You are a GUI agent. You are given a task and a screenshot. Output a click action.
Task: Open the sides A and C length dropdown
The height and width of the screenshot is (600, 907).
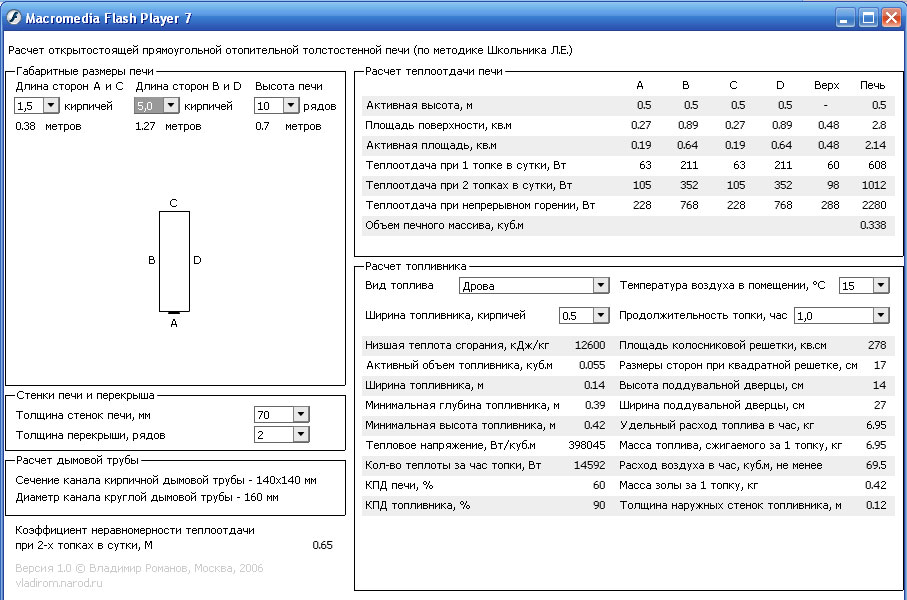click(x=51, y=105)
